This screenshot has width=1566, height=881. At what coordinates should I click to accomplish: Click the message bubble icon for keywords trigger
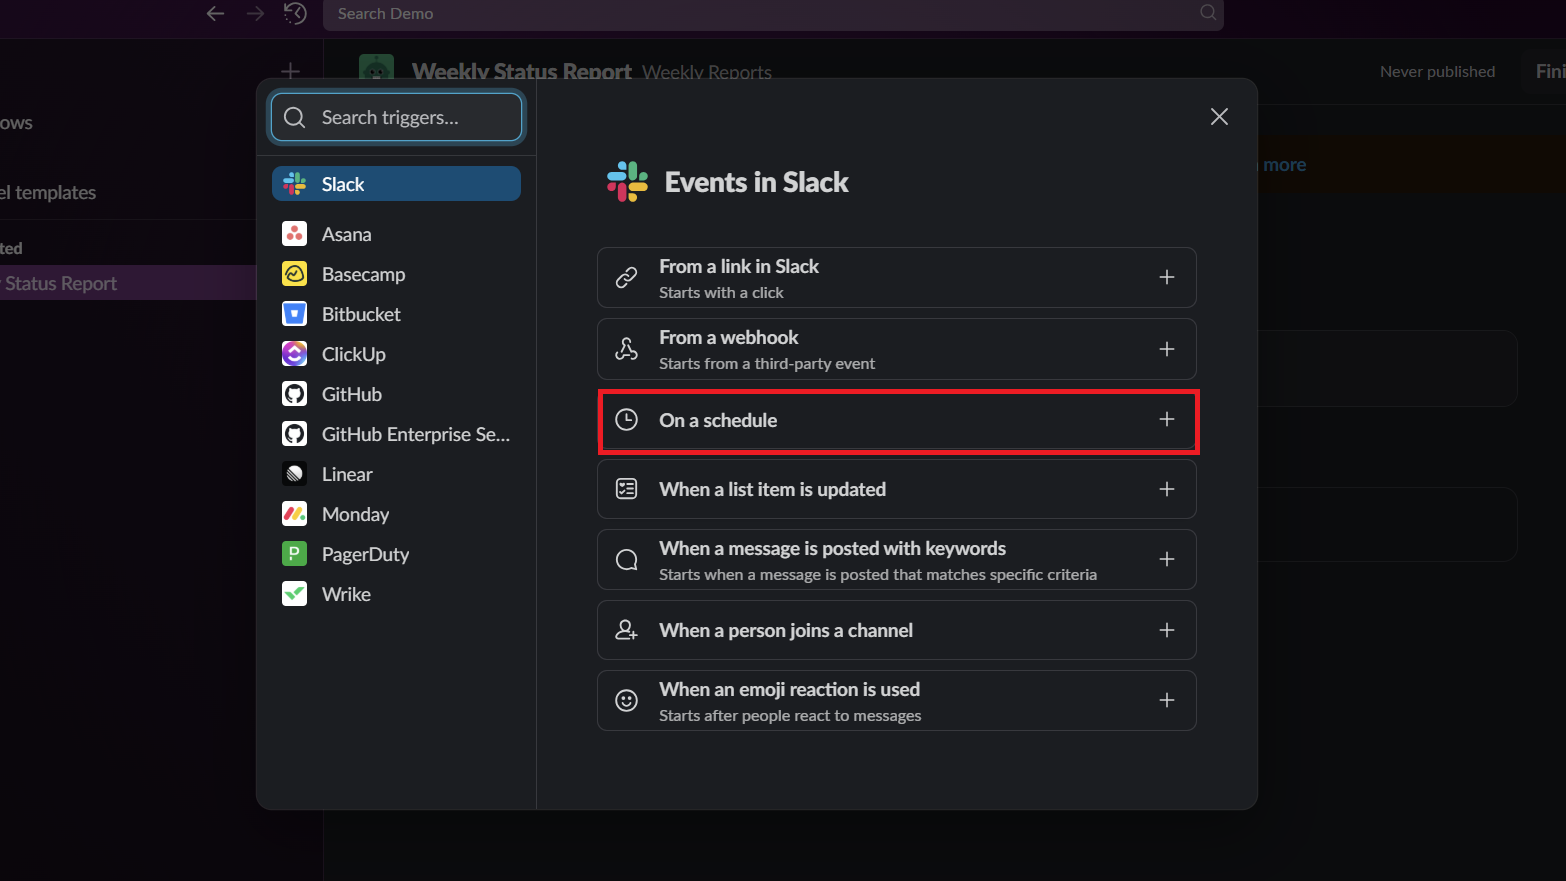626,560
